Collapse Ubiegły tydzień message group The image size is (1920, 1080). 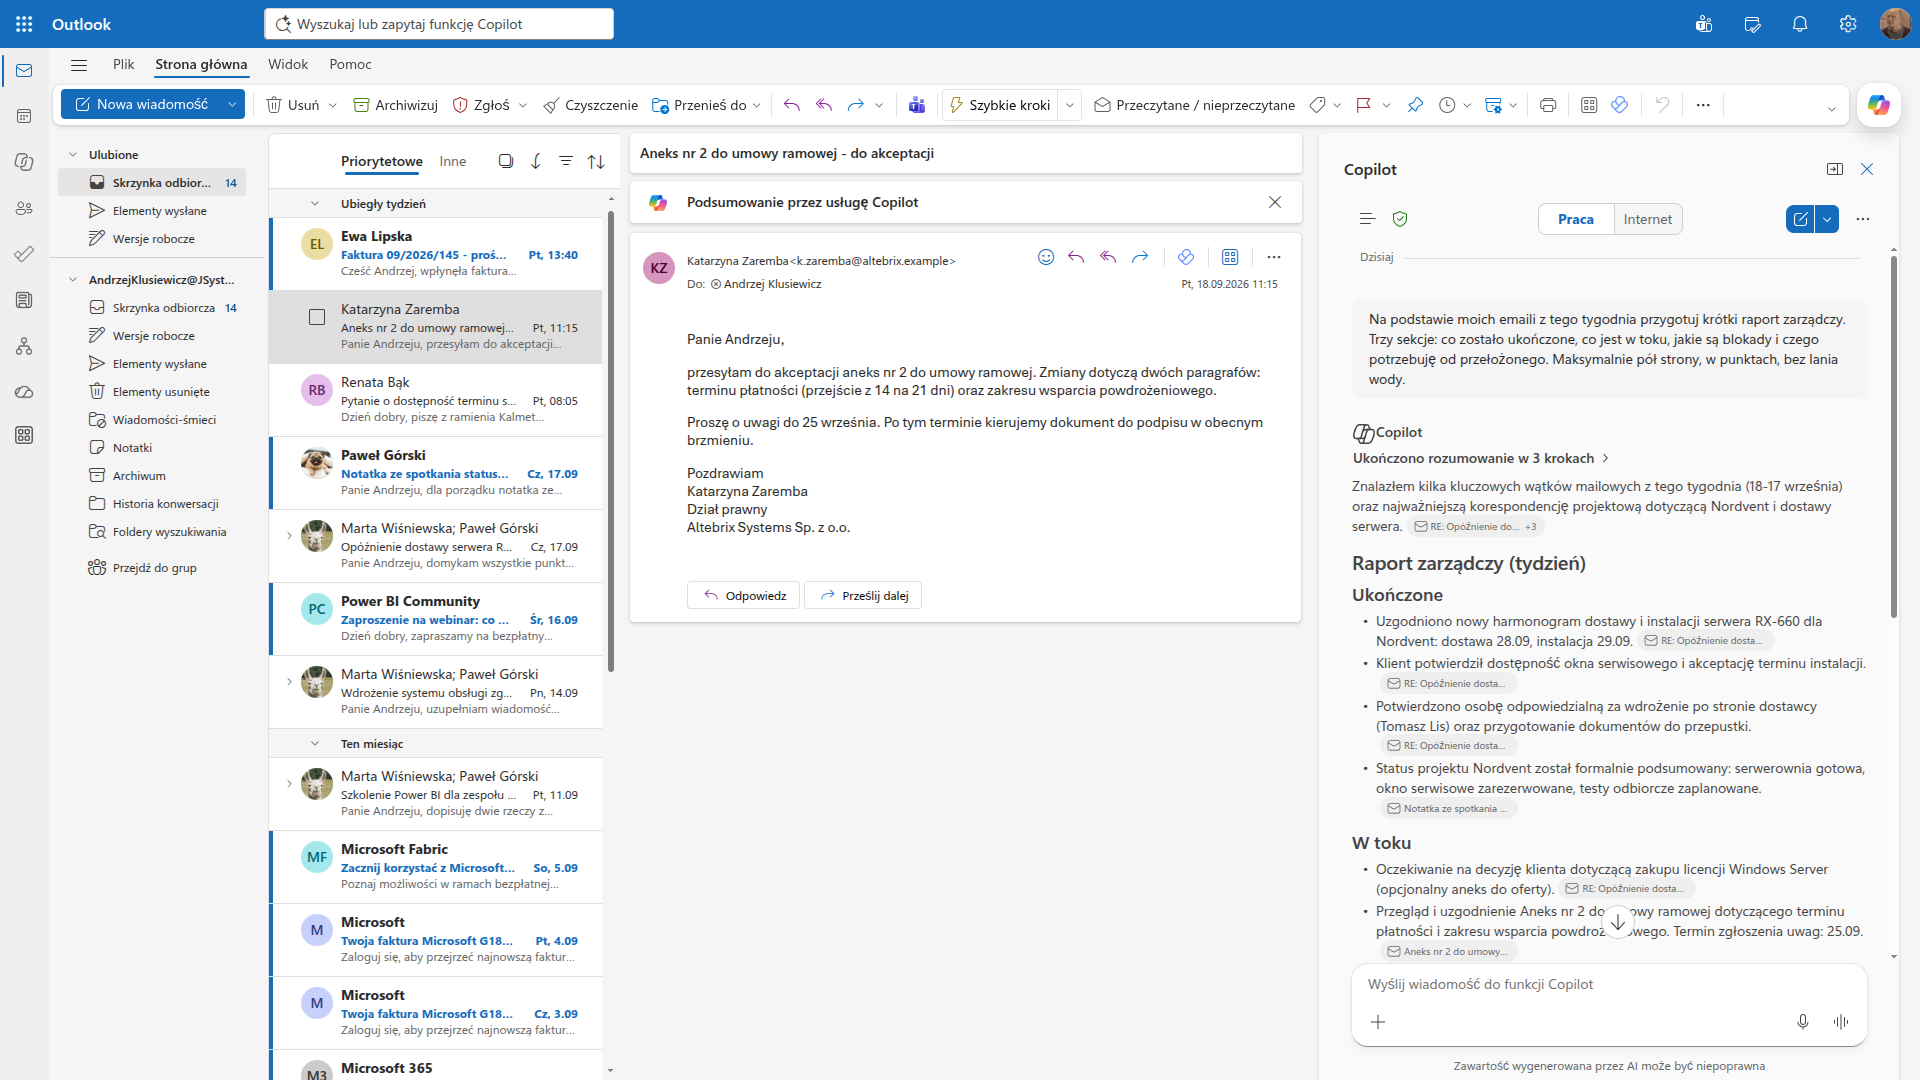pos(315,204)
